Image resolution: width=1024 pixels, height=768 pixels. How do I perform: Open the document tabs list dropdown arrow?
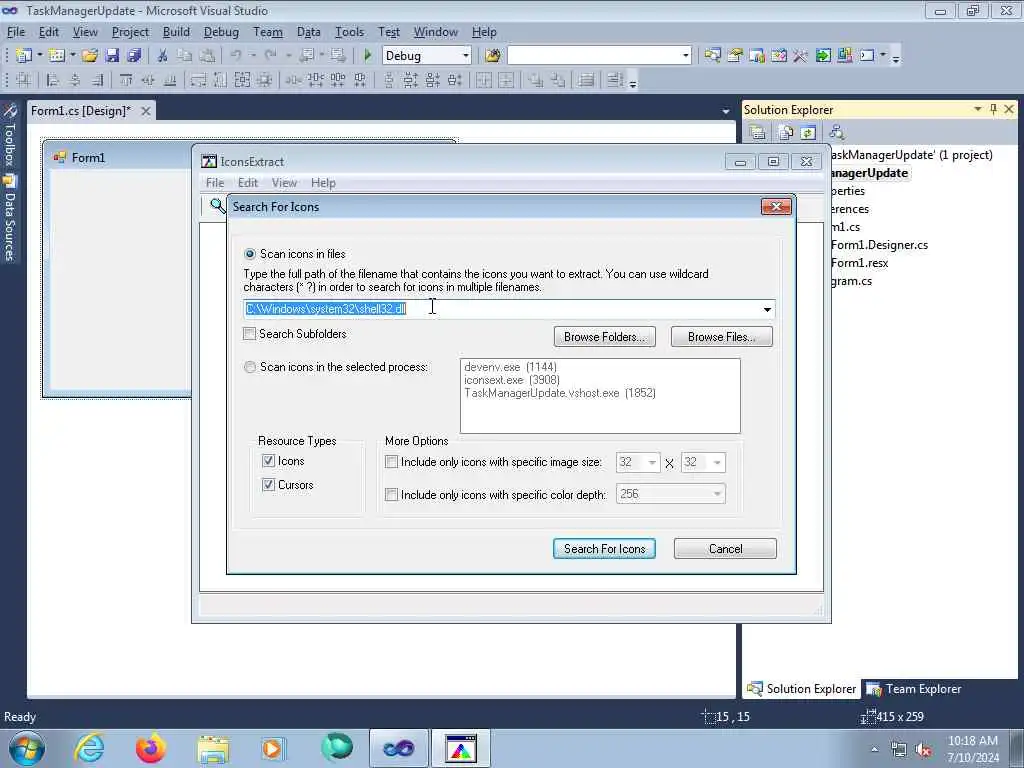[x=726, y=112]
